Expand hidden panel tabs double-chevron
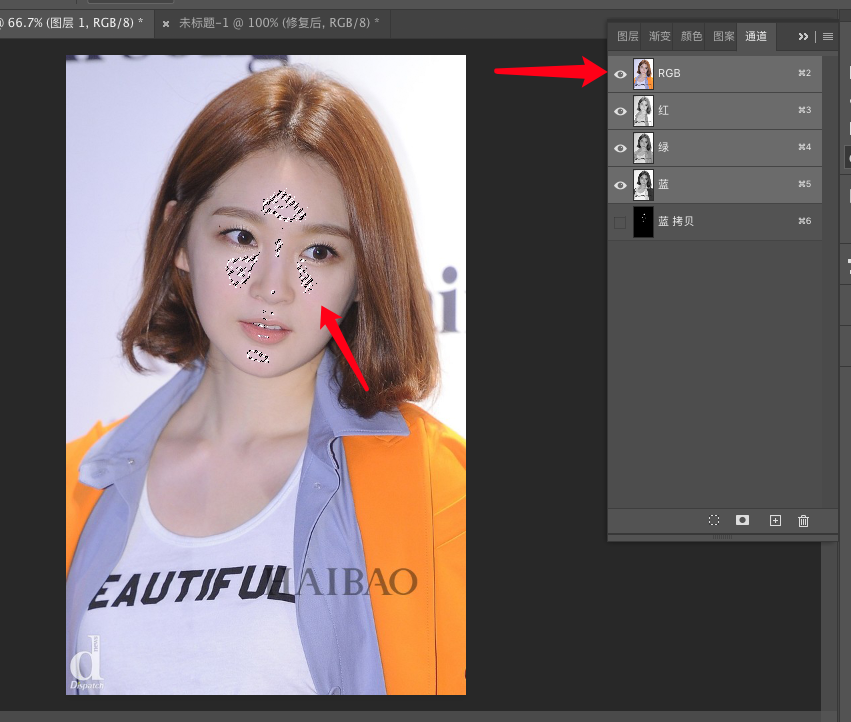Screen dimensions: 851x722 pyautogui.click(x=803, y=36)
